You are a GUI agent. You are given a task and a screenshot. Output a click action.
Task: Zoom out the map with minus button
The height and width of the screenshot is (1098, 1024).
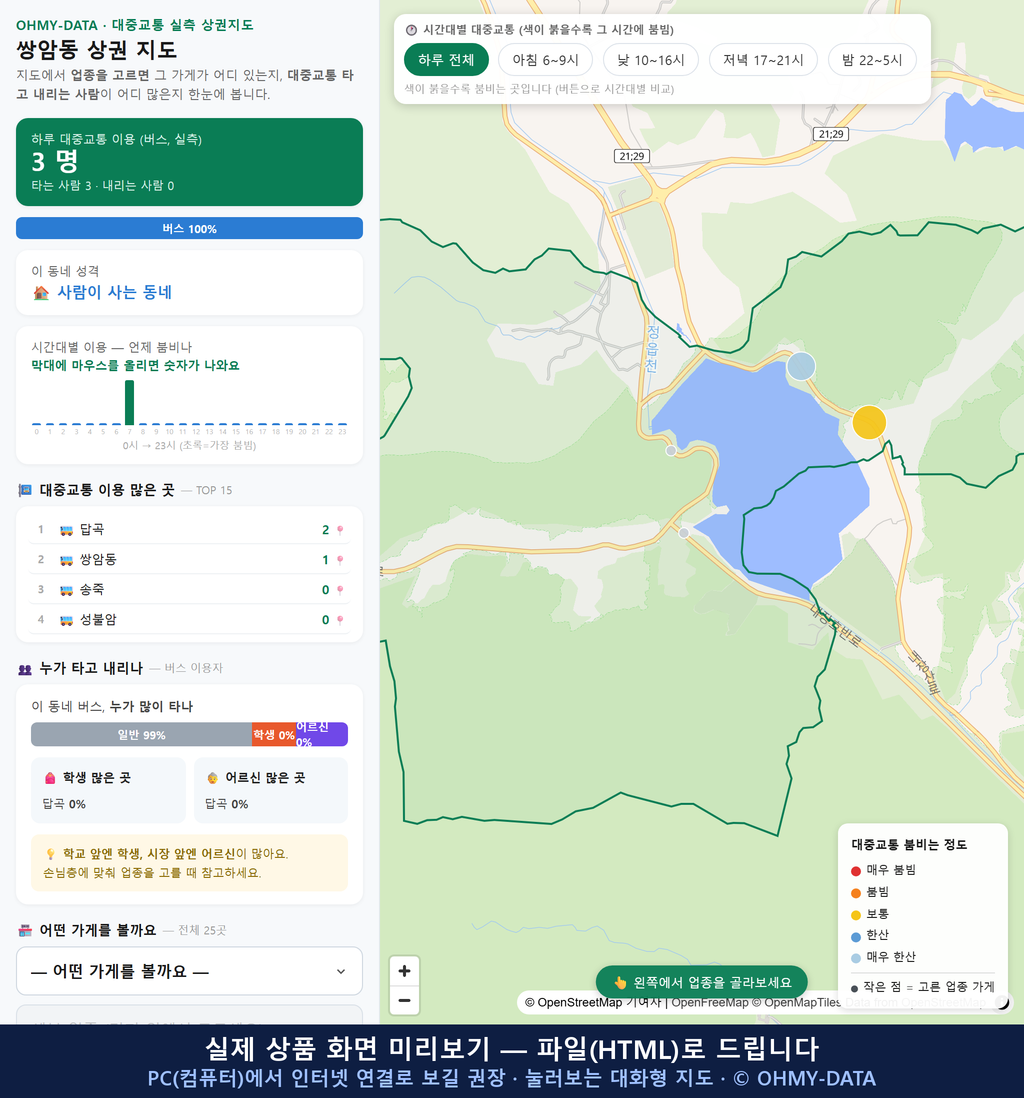[404, 1000]
